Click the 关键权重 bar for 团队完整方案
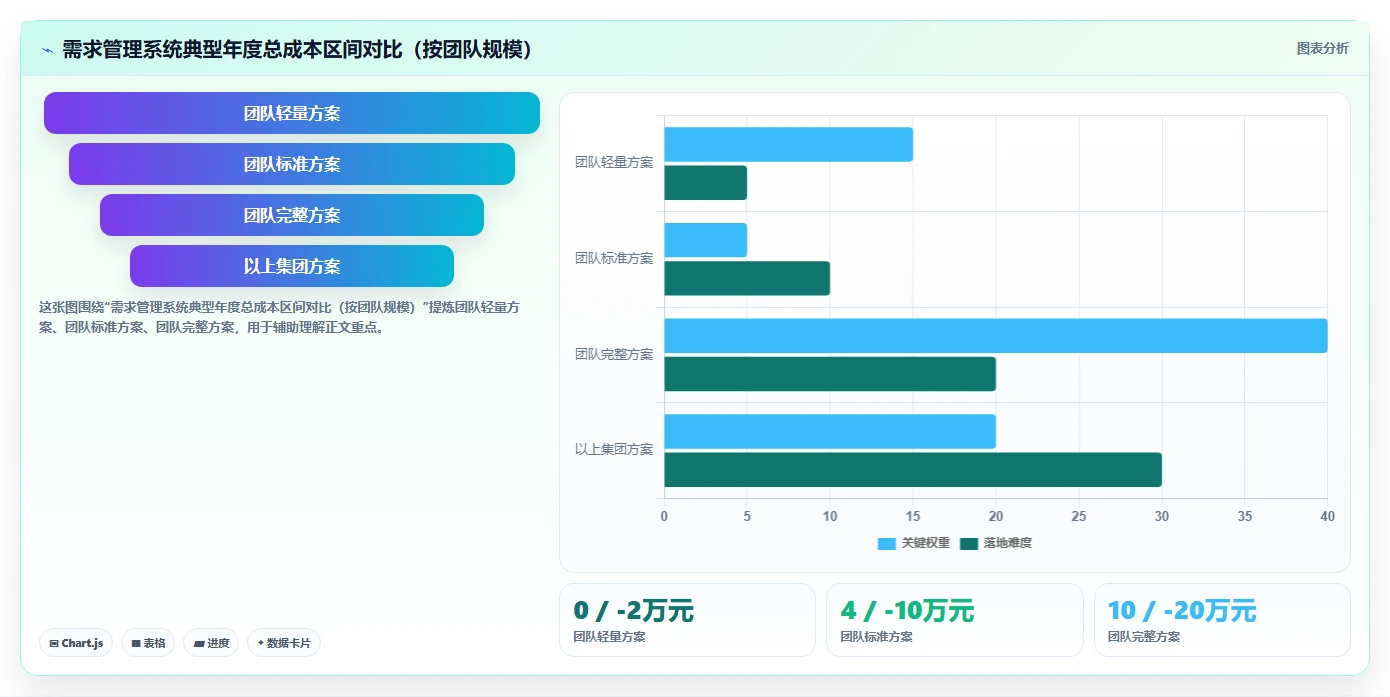This screenshot has height=697, width=1390. click(x=995, y=336)
